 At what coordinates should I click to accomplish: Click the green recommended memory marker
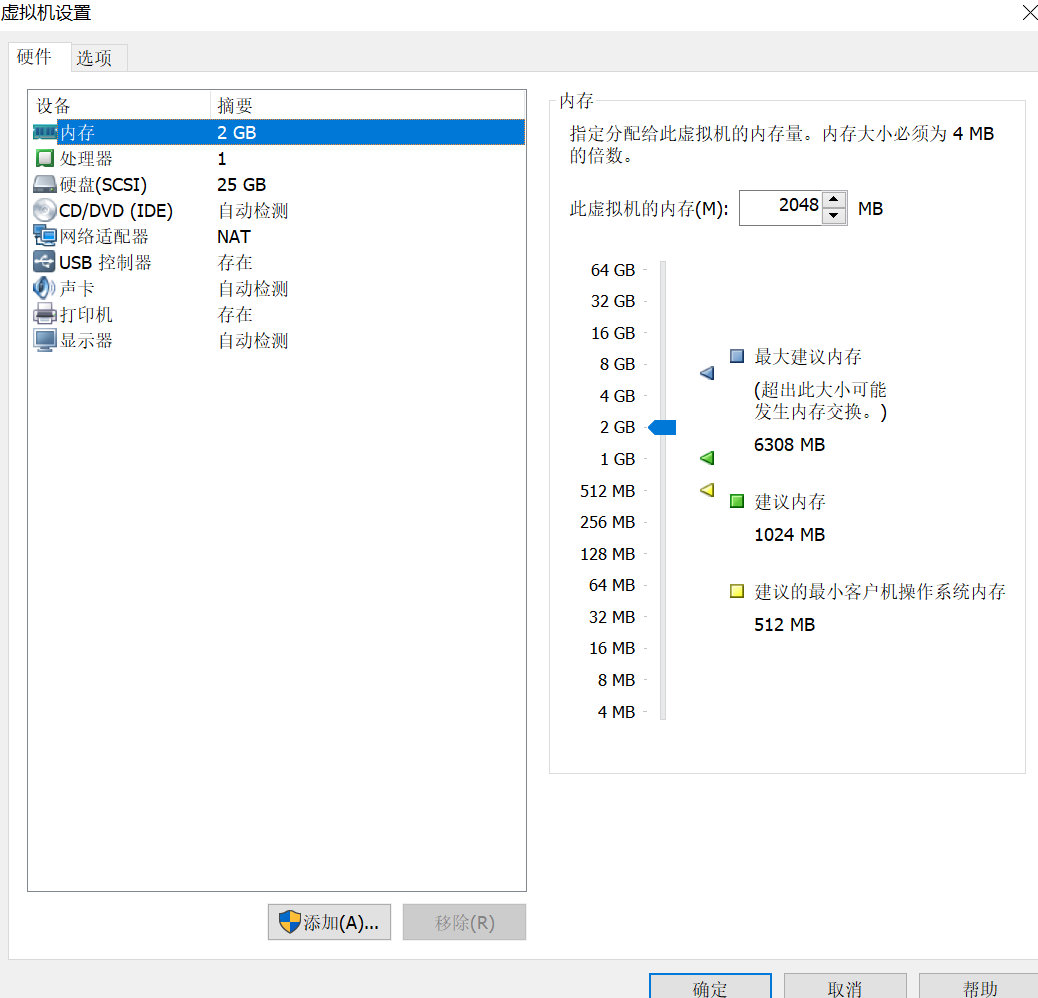point(707,458)
